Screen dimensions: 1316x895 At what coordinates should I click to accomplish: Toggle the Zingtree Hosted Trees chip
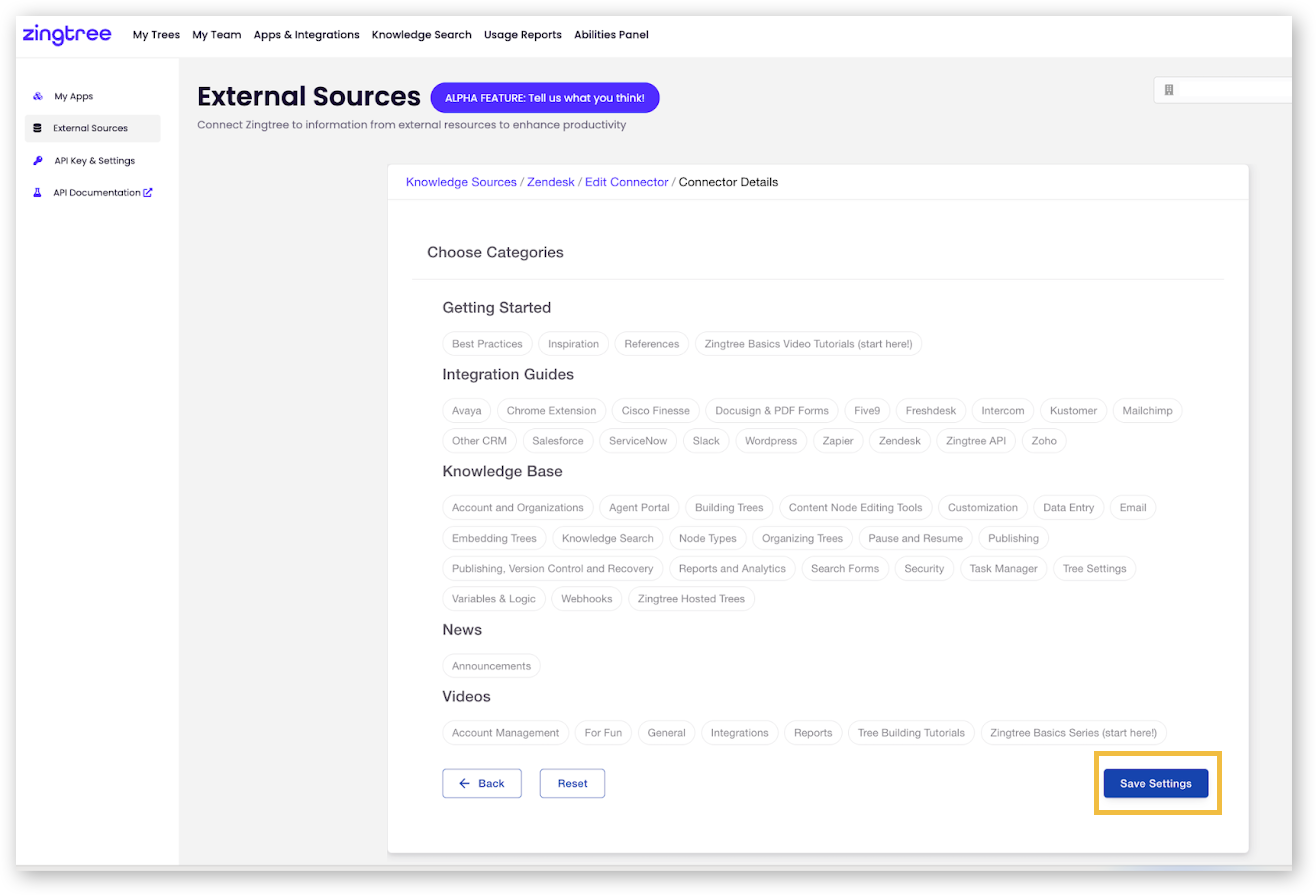tap(691, 599)
